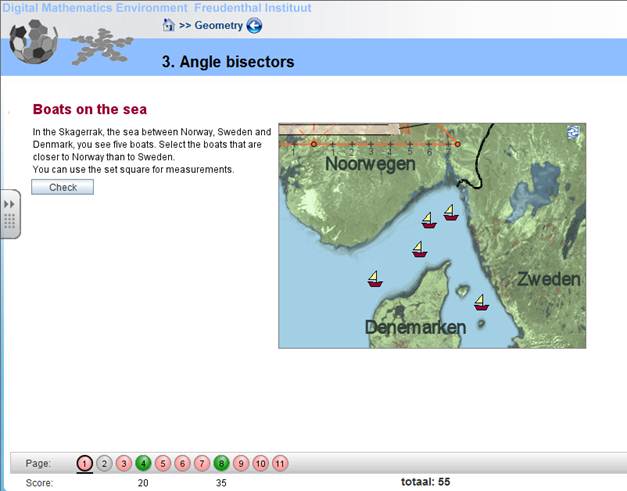
Task: Jump to page 11
Action: [x=279, y=463]
